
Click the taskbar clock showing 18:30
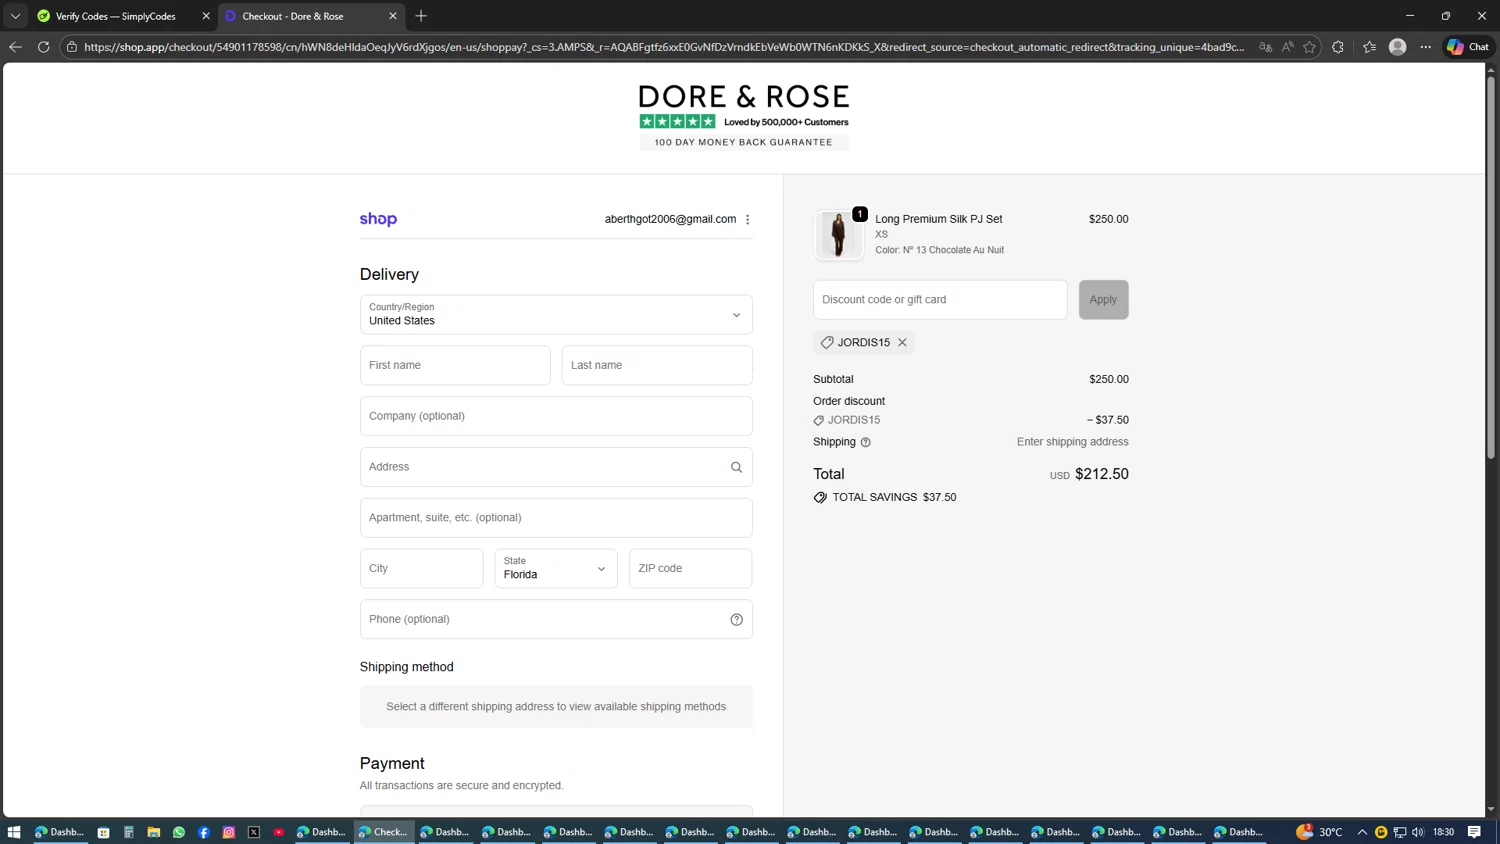tap(1443, 832)
